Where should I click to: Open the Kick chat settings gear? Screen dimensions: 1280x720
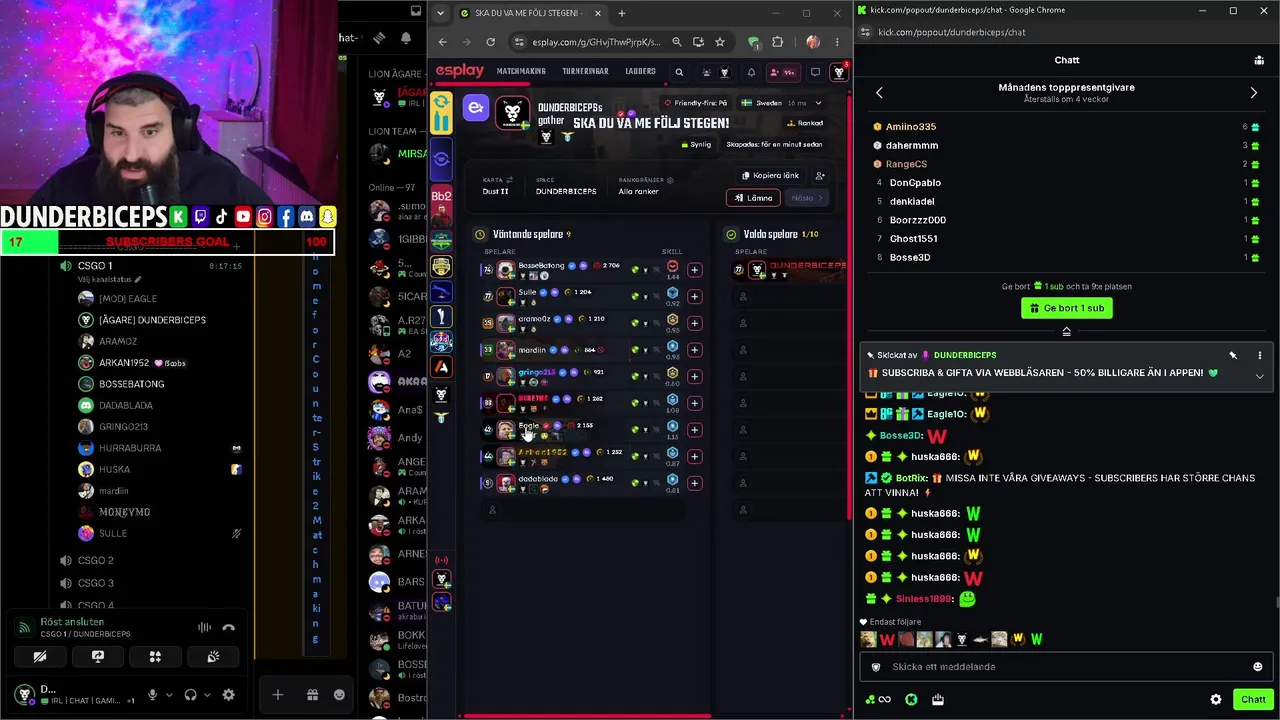click(x=1216, y=700)
